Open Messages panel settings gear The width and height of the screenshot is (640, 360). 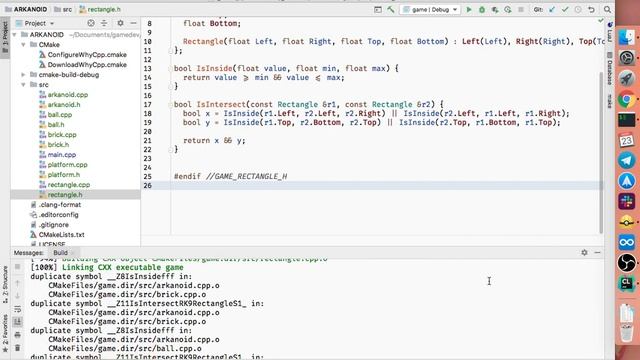pyautogui.click(x=584, y=253)
